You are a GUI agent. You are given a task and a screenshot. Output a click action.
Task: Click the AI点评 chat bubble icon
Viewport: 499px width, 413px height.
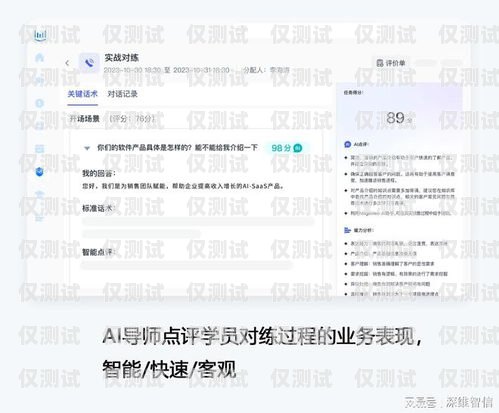click(347, 144)
